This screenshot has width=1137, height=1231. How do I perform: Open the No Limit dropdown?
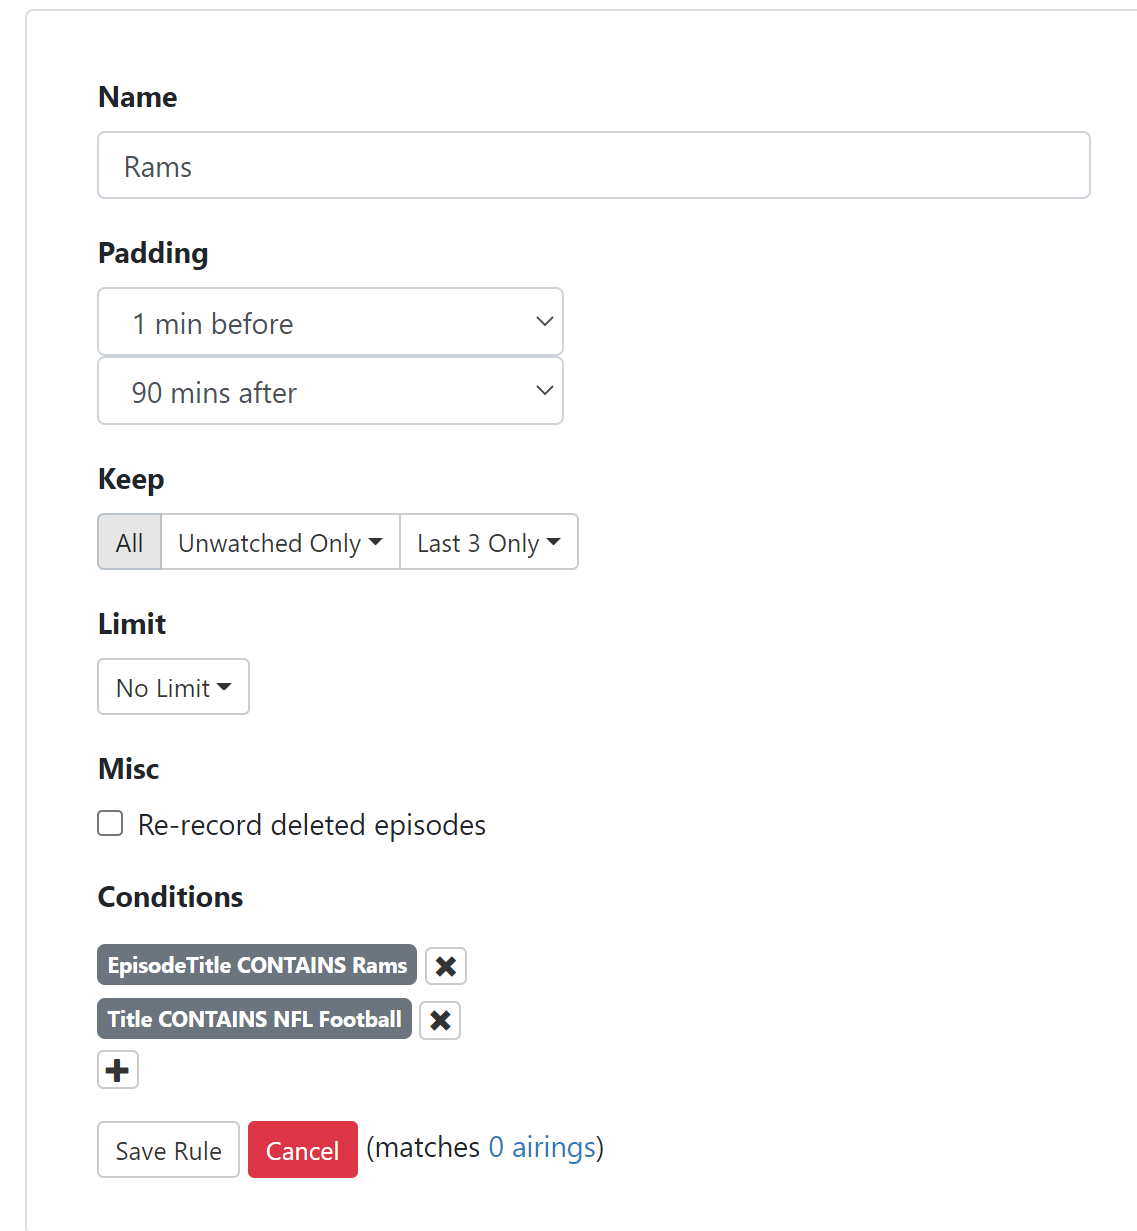tap(173, 687)
